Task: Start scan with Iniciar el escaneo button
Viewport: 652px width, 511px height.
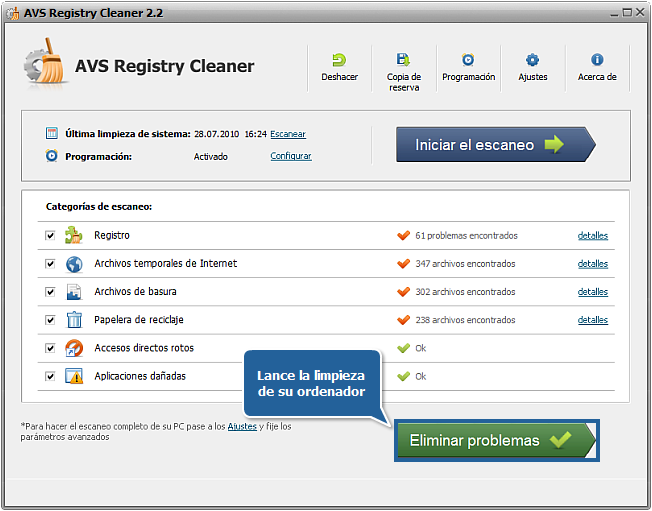Action: click(x=496, y=144)
